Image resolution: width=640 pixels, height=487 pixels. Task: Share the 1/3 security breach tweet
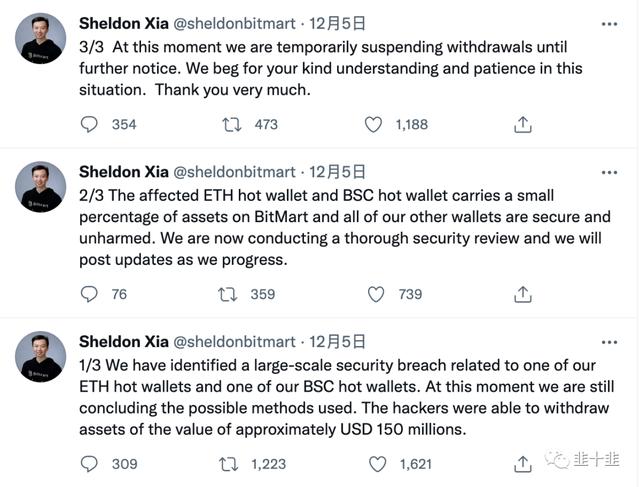pyautogui.click(x=522, y=464)
